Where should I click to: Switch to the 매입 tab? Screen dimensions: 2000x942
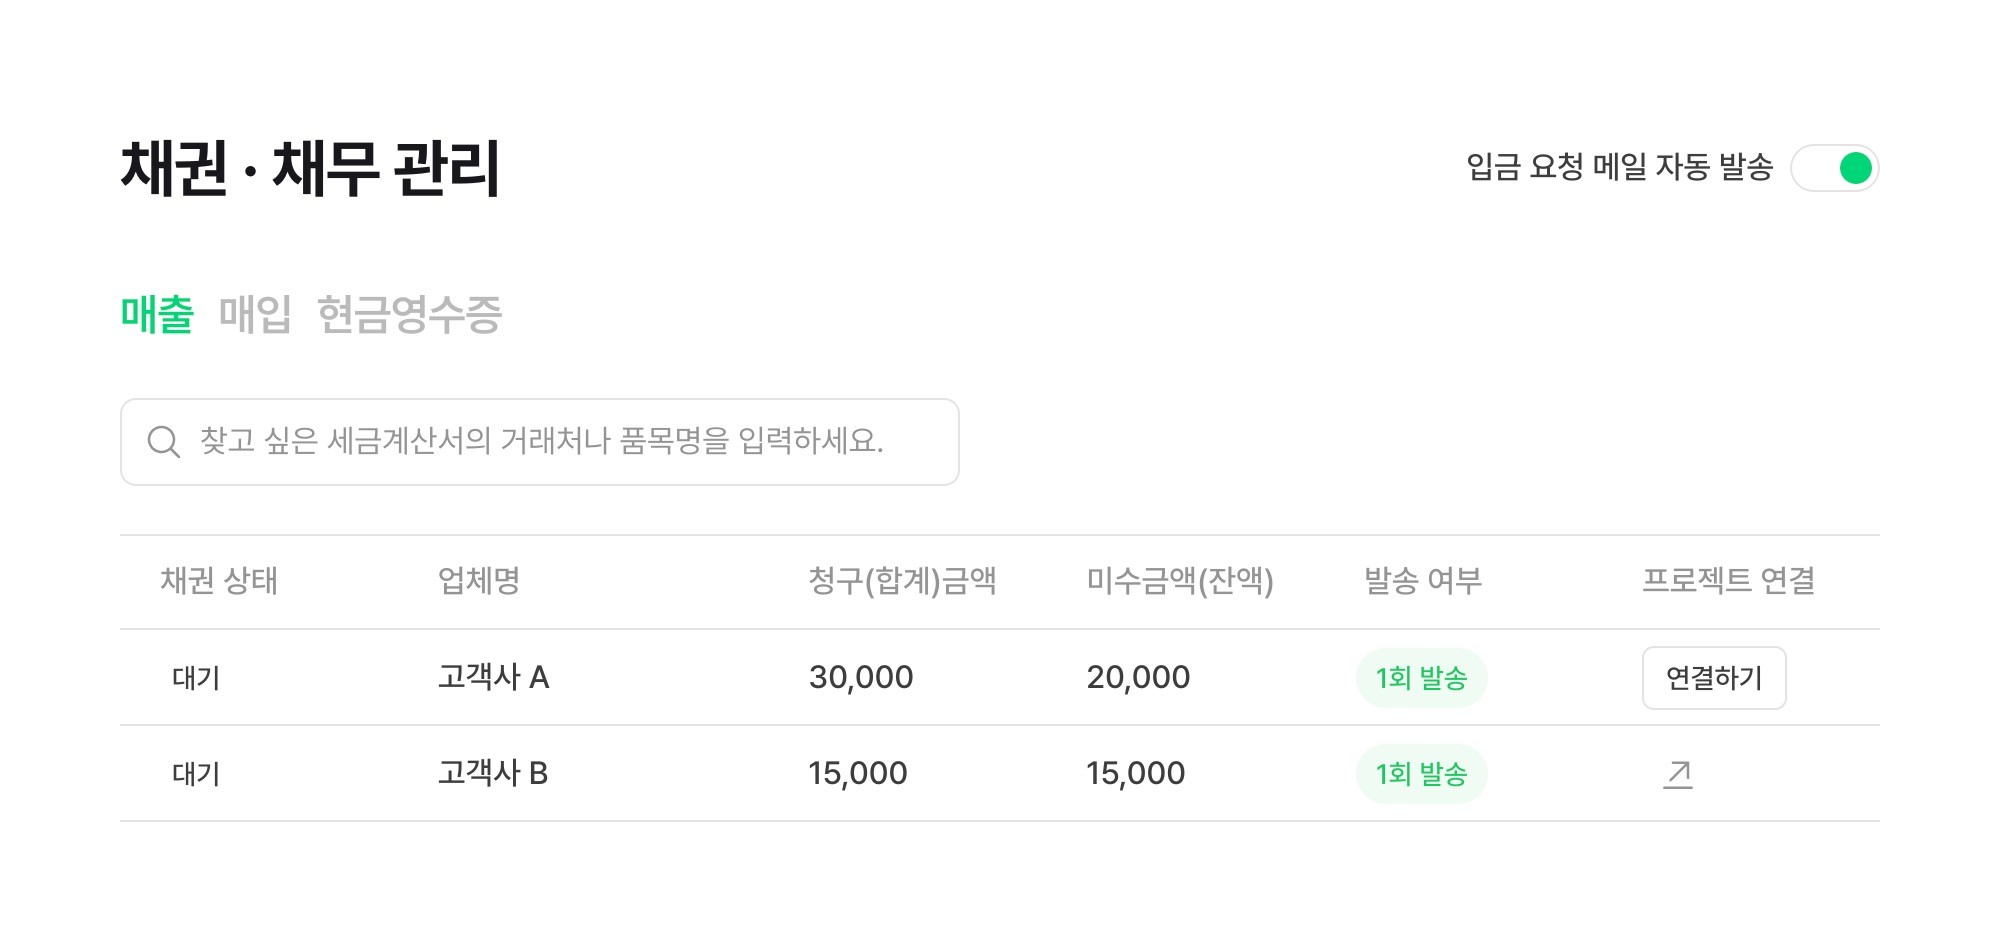click(255, 314)
